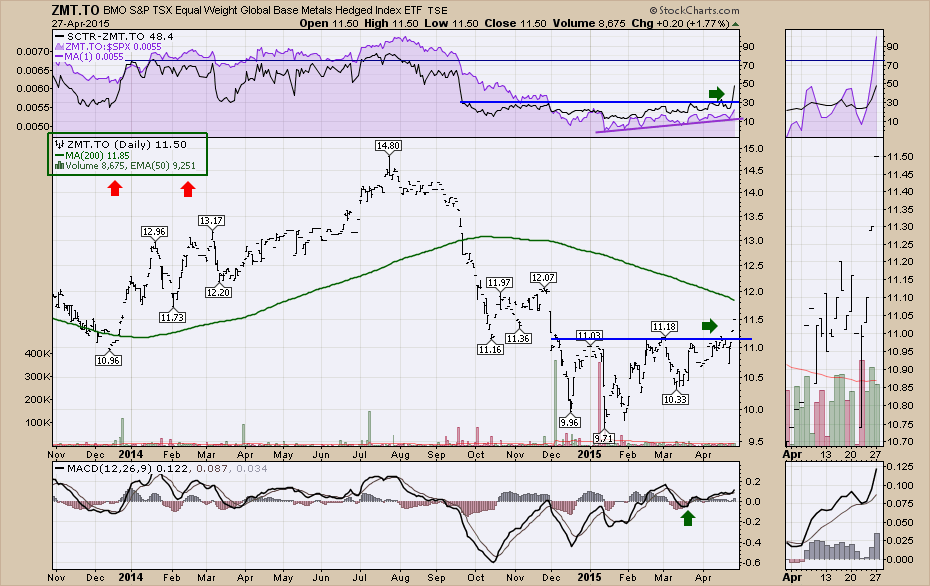The height and width of the screenshot is (586, 930).
Task: Click the 13.5 price axis label
Action: coord(753,216)
